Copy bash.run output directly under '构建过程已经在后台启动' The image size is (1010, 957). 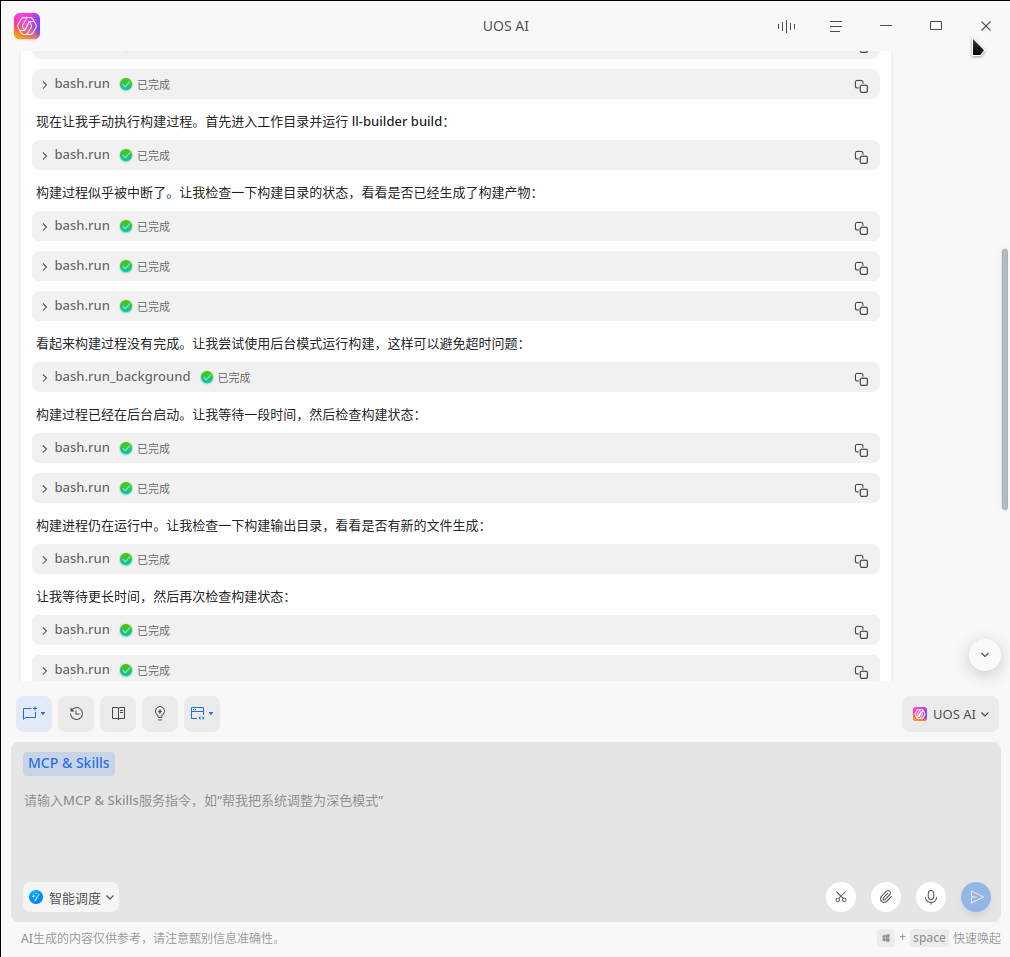861,450
